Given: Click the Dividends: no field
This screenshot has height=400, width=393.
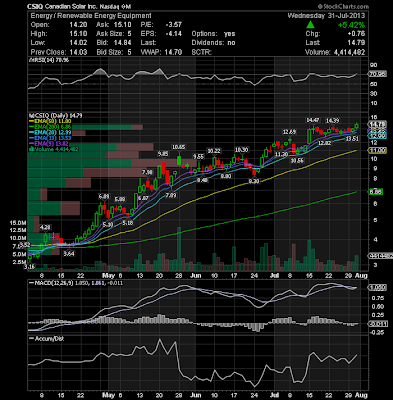Looking at the screenshot, I should (213, 43).
